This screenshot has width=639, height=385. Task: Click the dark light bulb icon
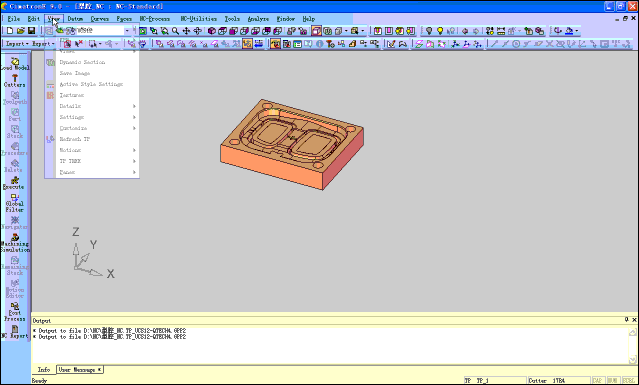click(x=429, y=31)
